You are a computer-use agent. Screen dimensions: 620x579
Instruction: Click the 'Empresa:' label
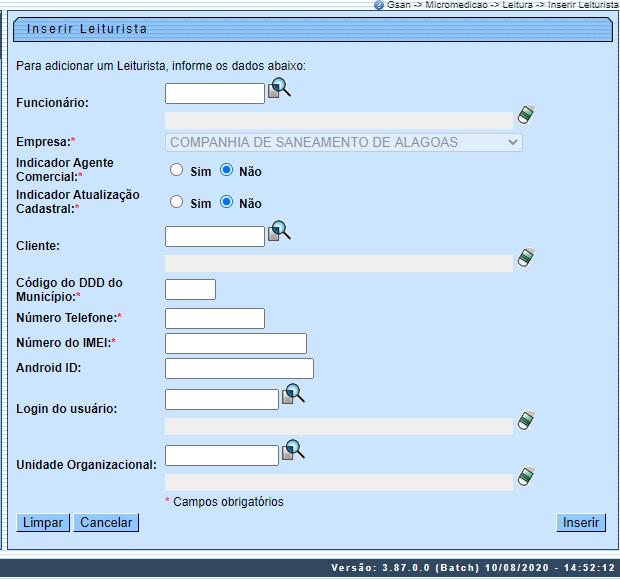45,142
